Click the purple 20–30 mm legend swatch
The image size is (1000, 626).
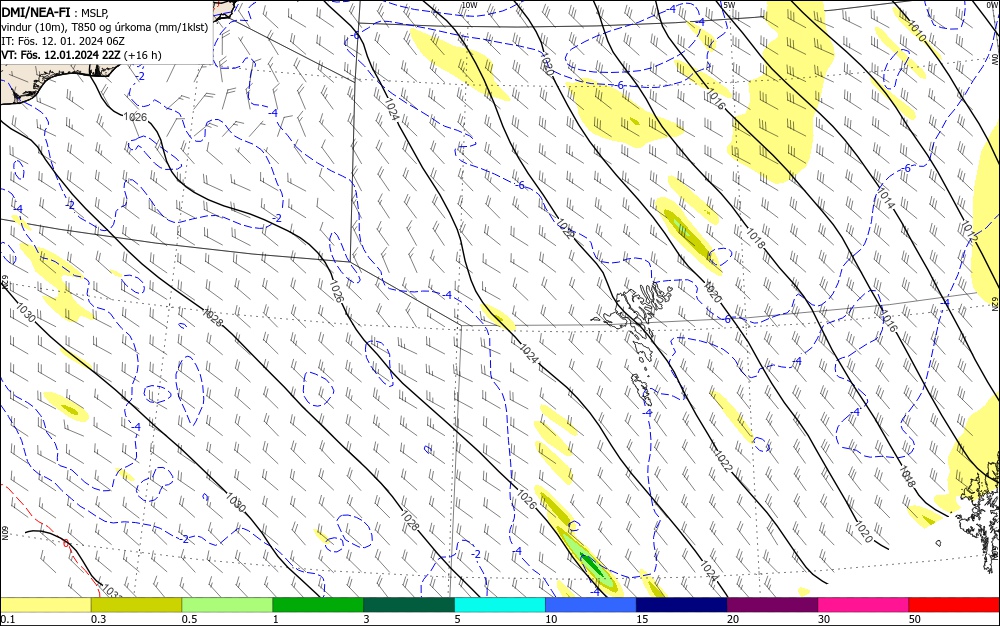pyautogui.click(x=772, y=605)
